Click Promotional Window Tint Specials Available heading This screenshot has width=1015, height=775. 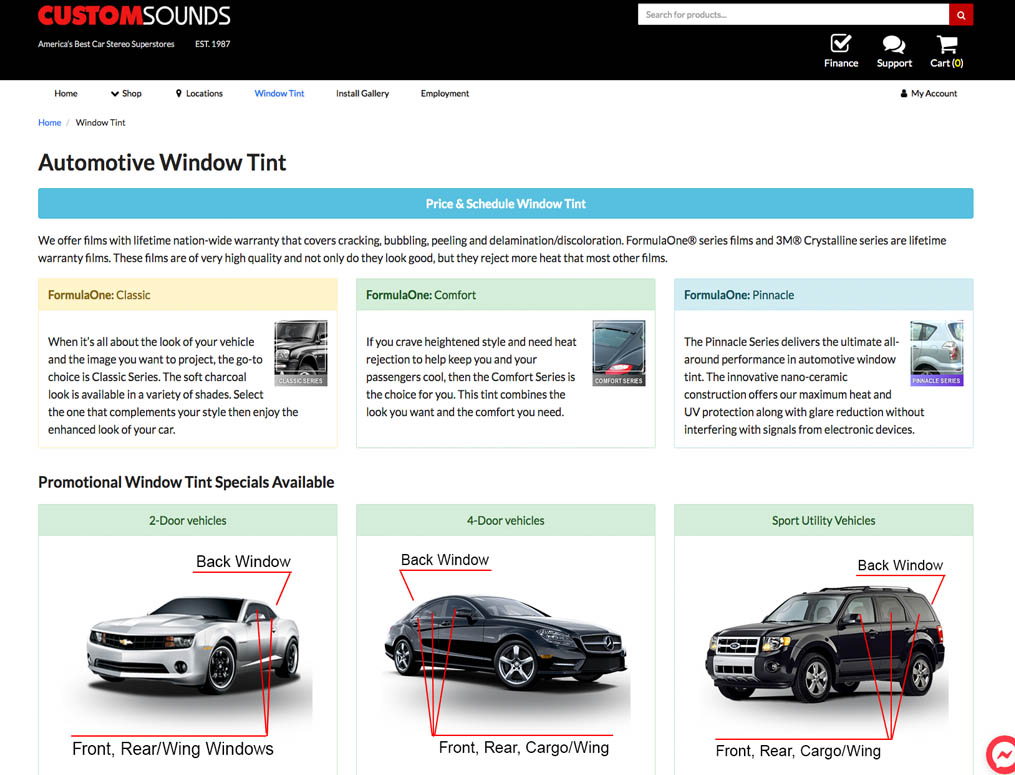click(186, 482)
